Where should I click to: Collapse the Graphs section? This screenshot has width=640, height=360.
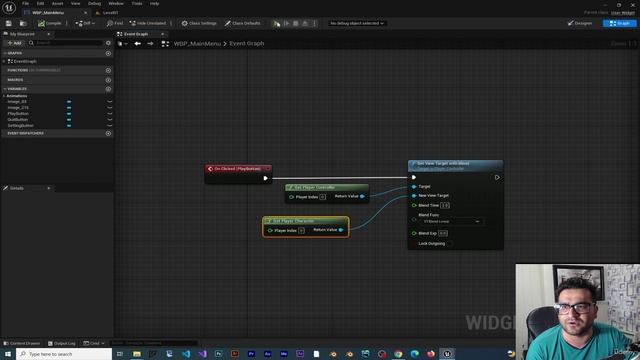tap(4, 53)
